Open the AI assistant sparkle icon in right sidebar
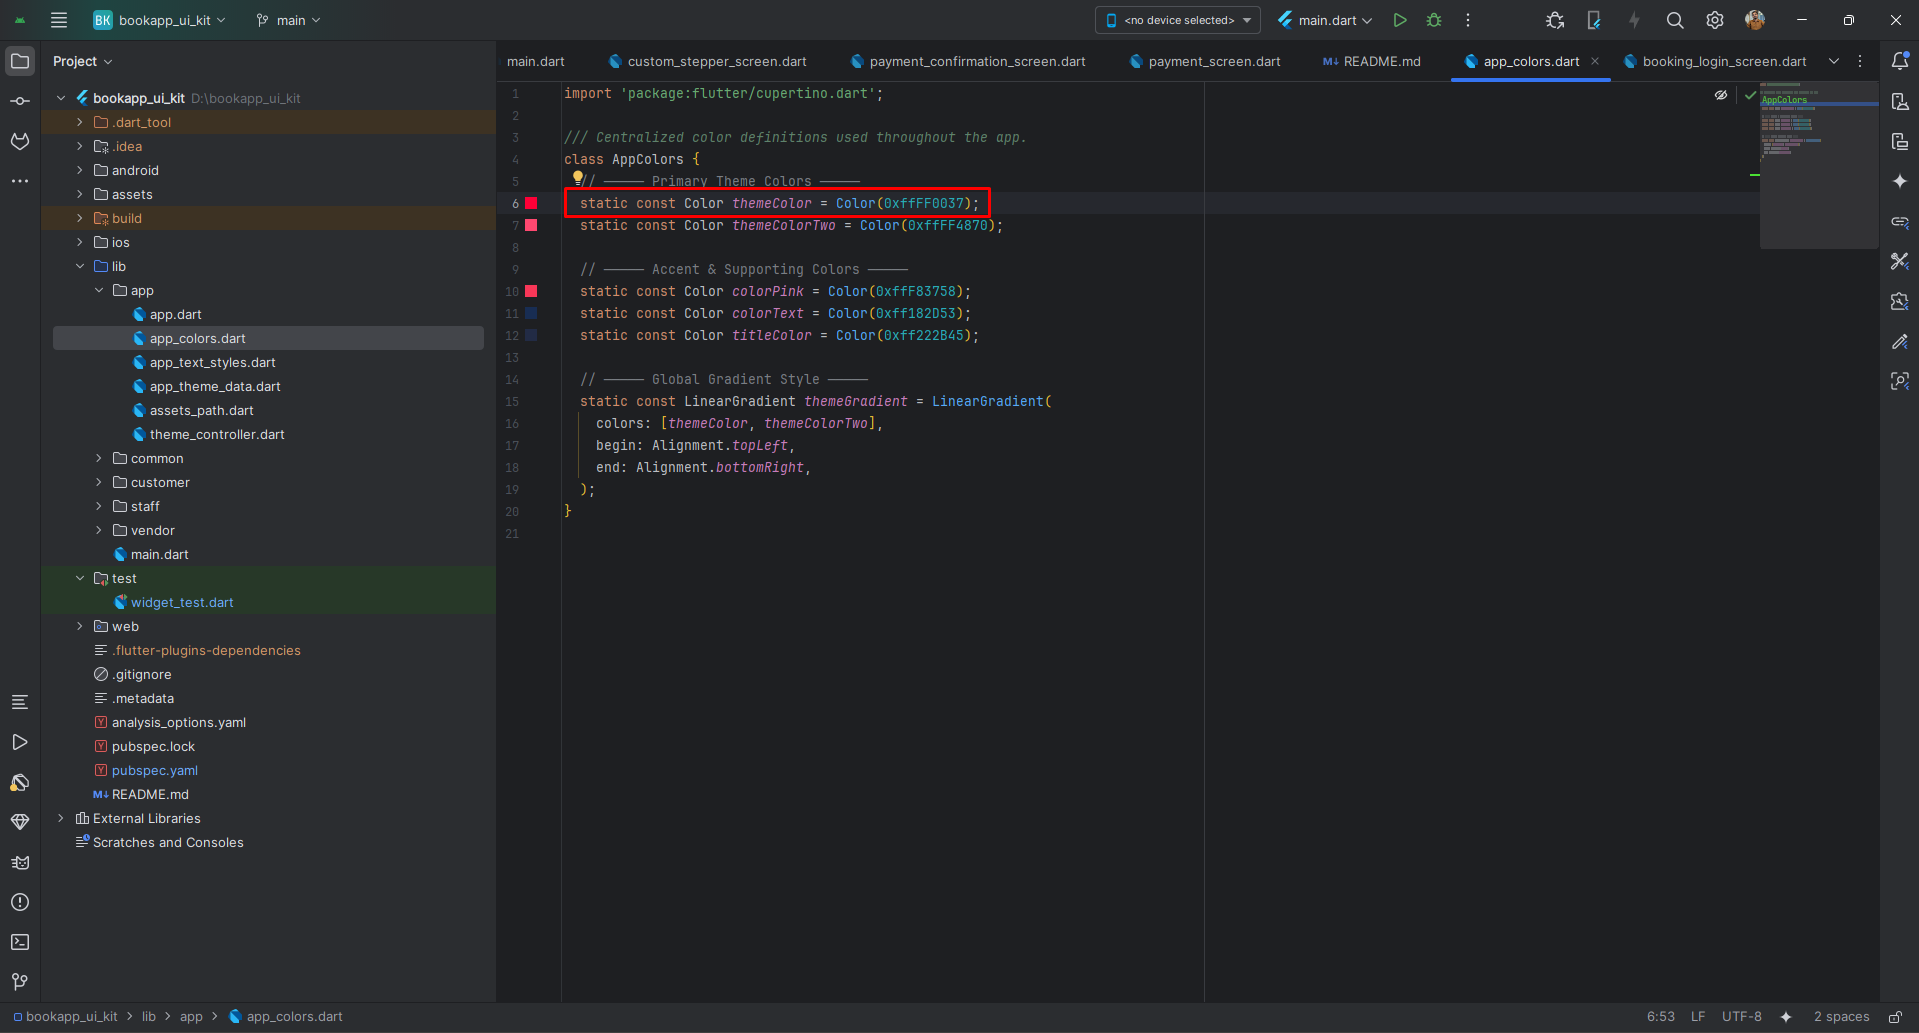The width and height of the screenshot is (1919, 1033). tap(1900, 181)
